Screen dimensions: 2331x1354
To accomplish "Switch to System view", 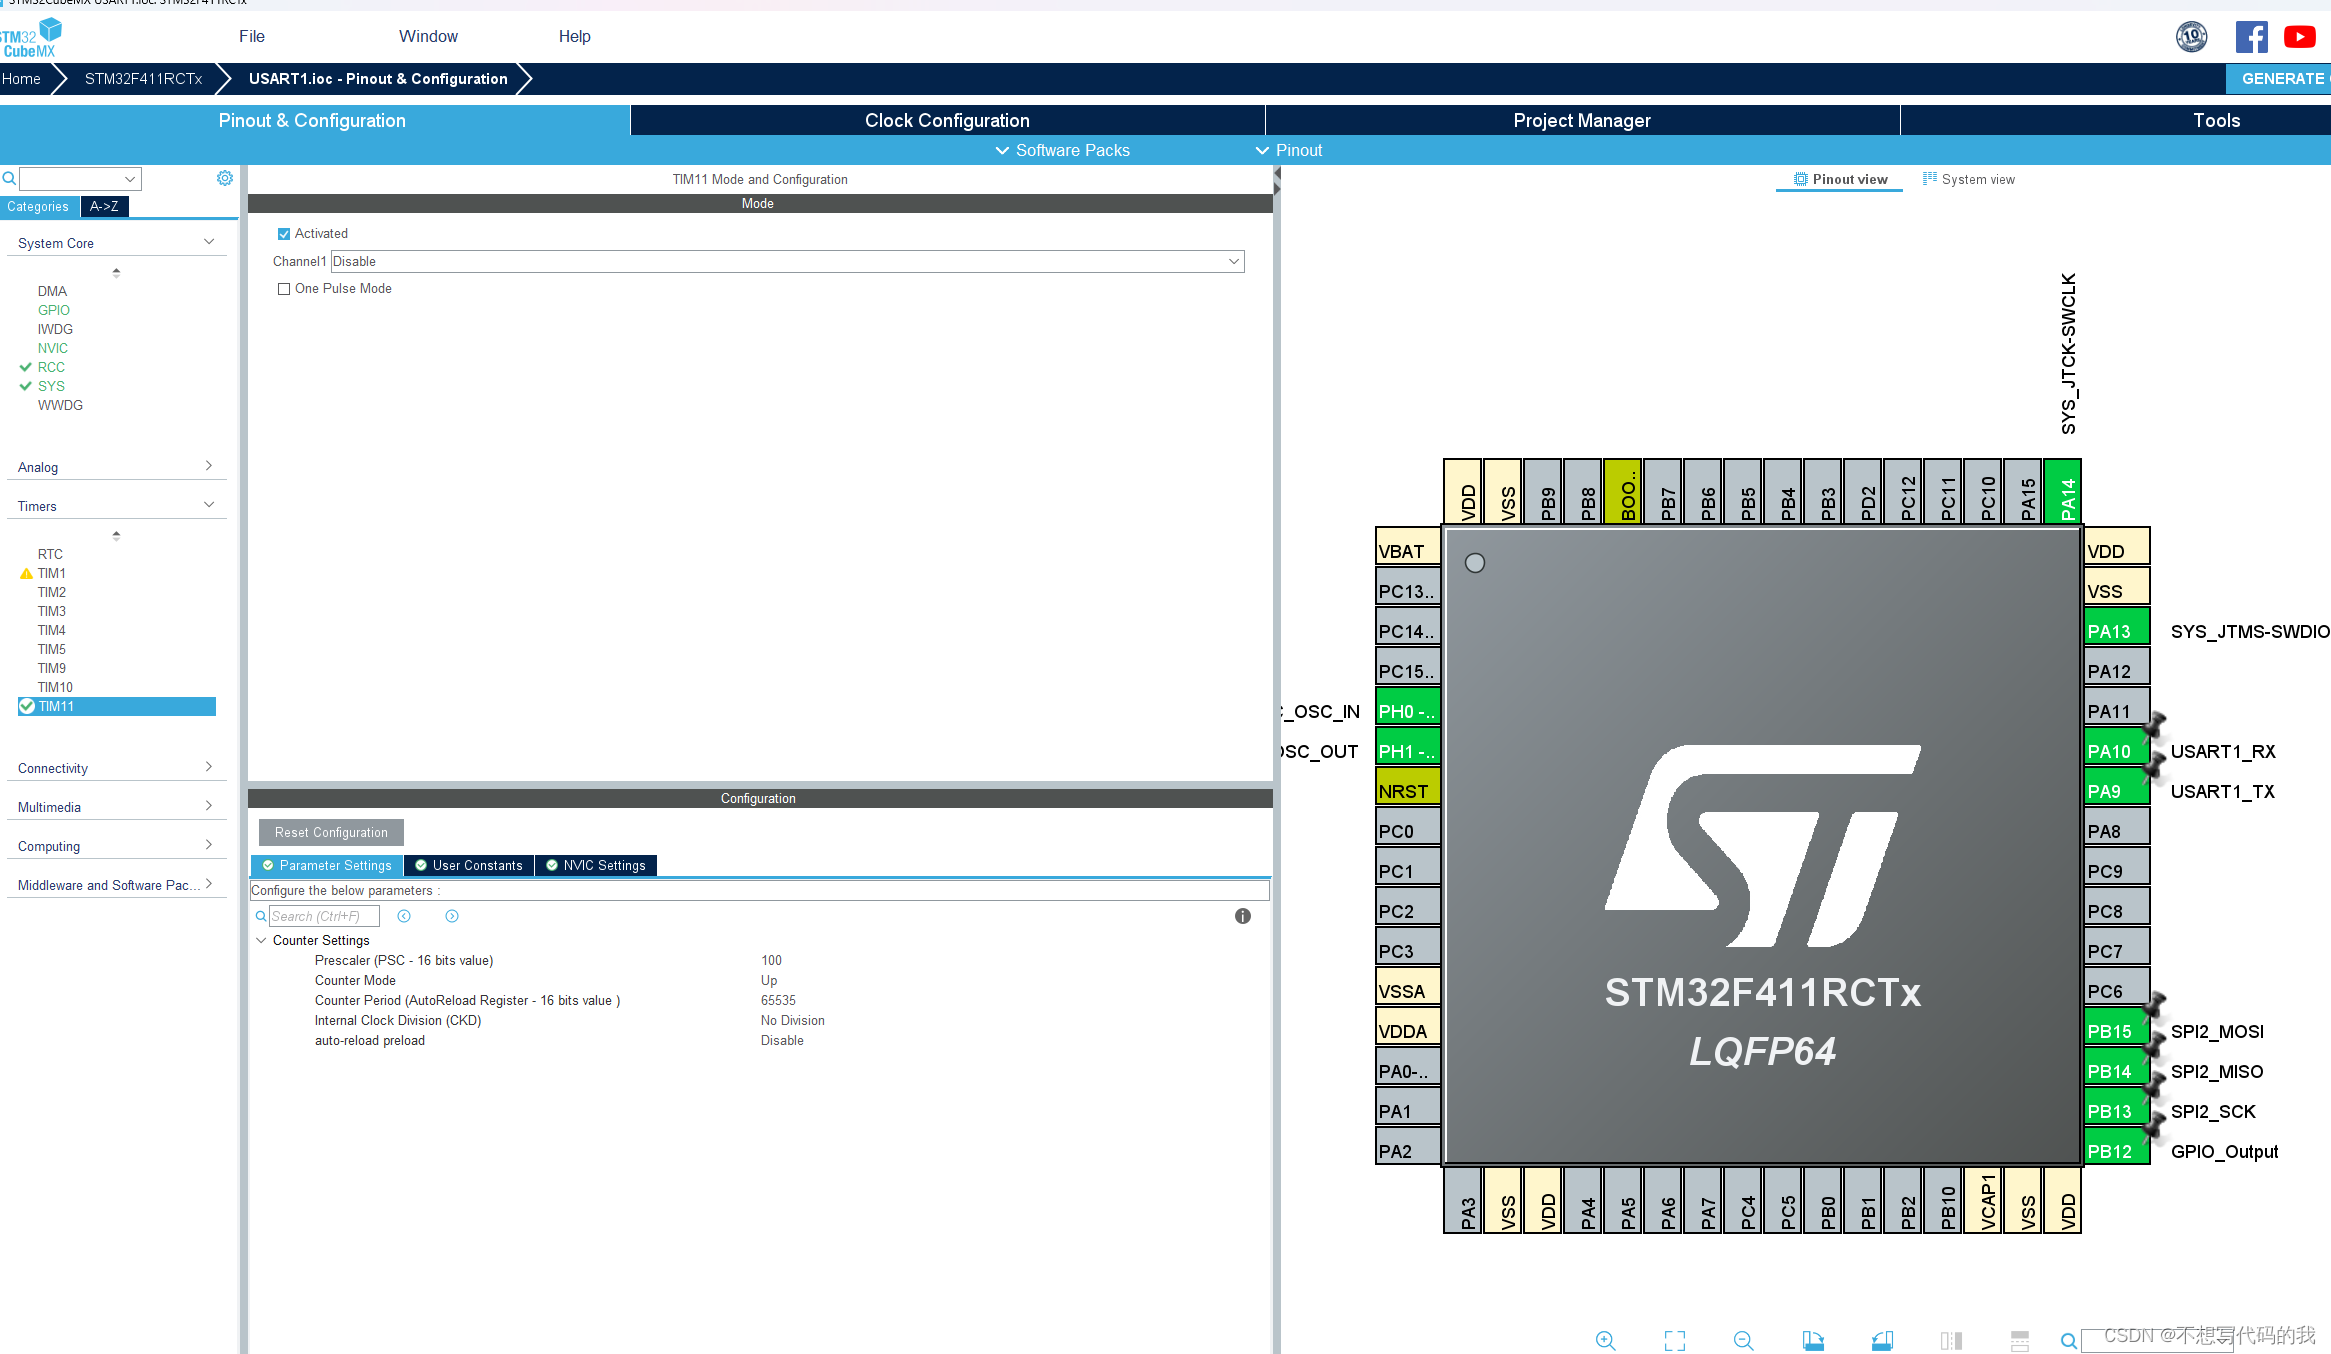I will [1968, 180].
